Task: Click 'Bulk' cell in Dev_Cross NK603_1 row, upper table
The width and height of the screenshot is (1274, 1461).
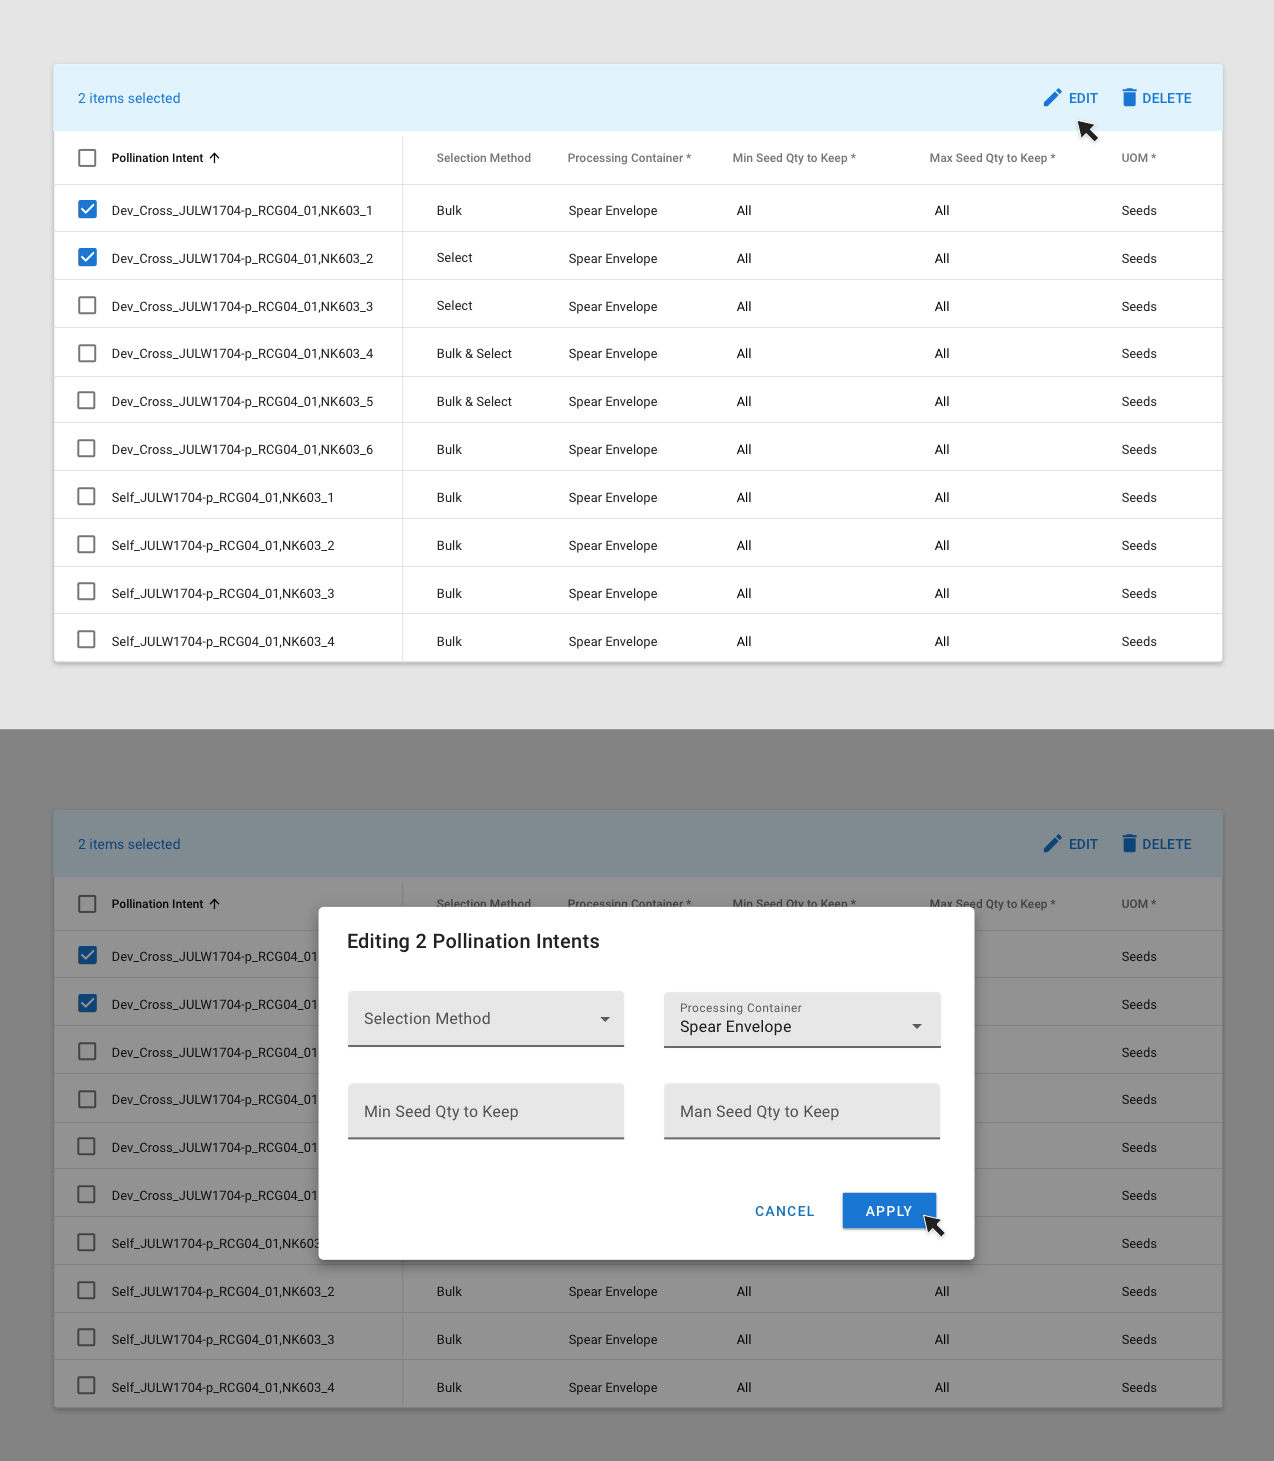Action: coord(449,211)
